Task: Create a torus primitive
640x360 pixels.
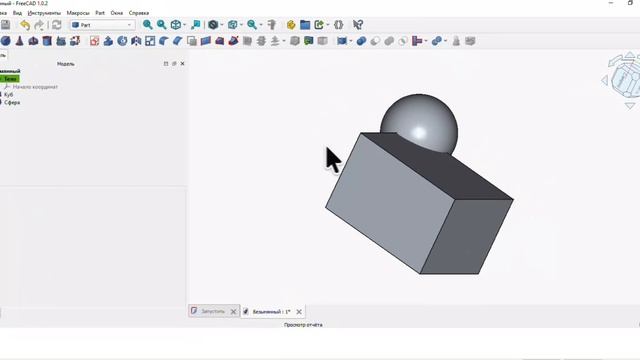Action: tap(33, 41)
